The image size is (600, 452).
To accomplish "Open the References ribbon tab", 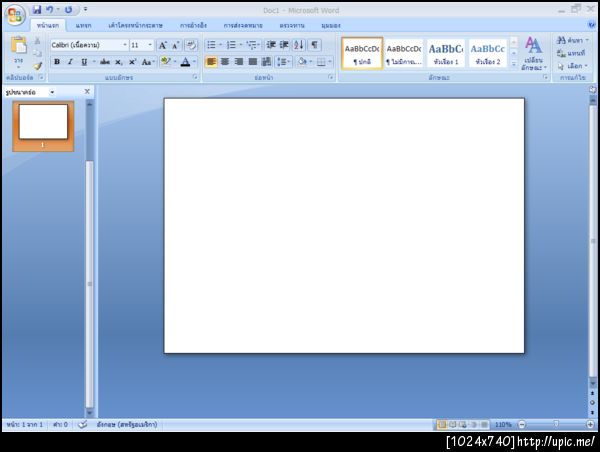I will coord(193,25).
